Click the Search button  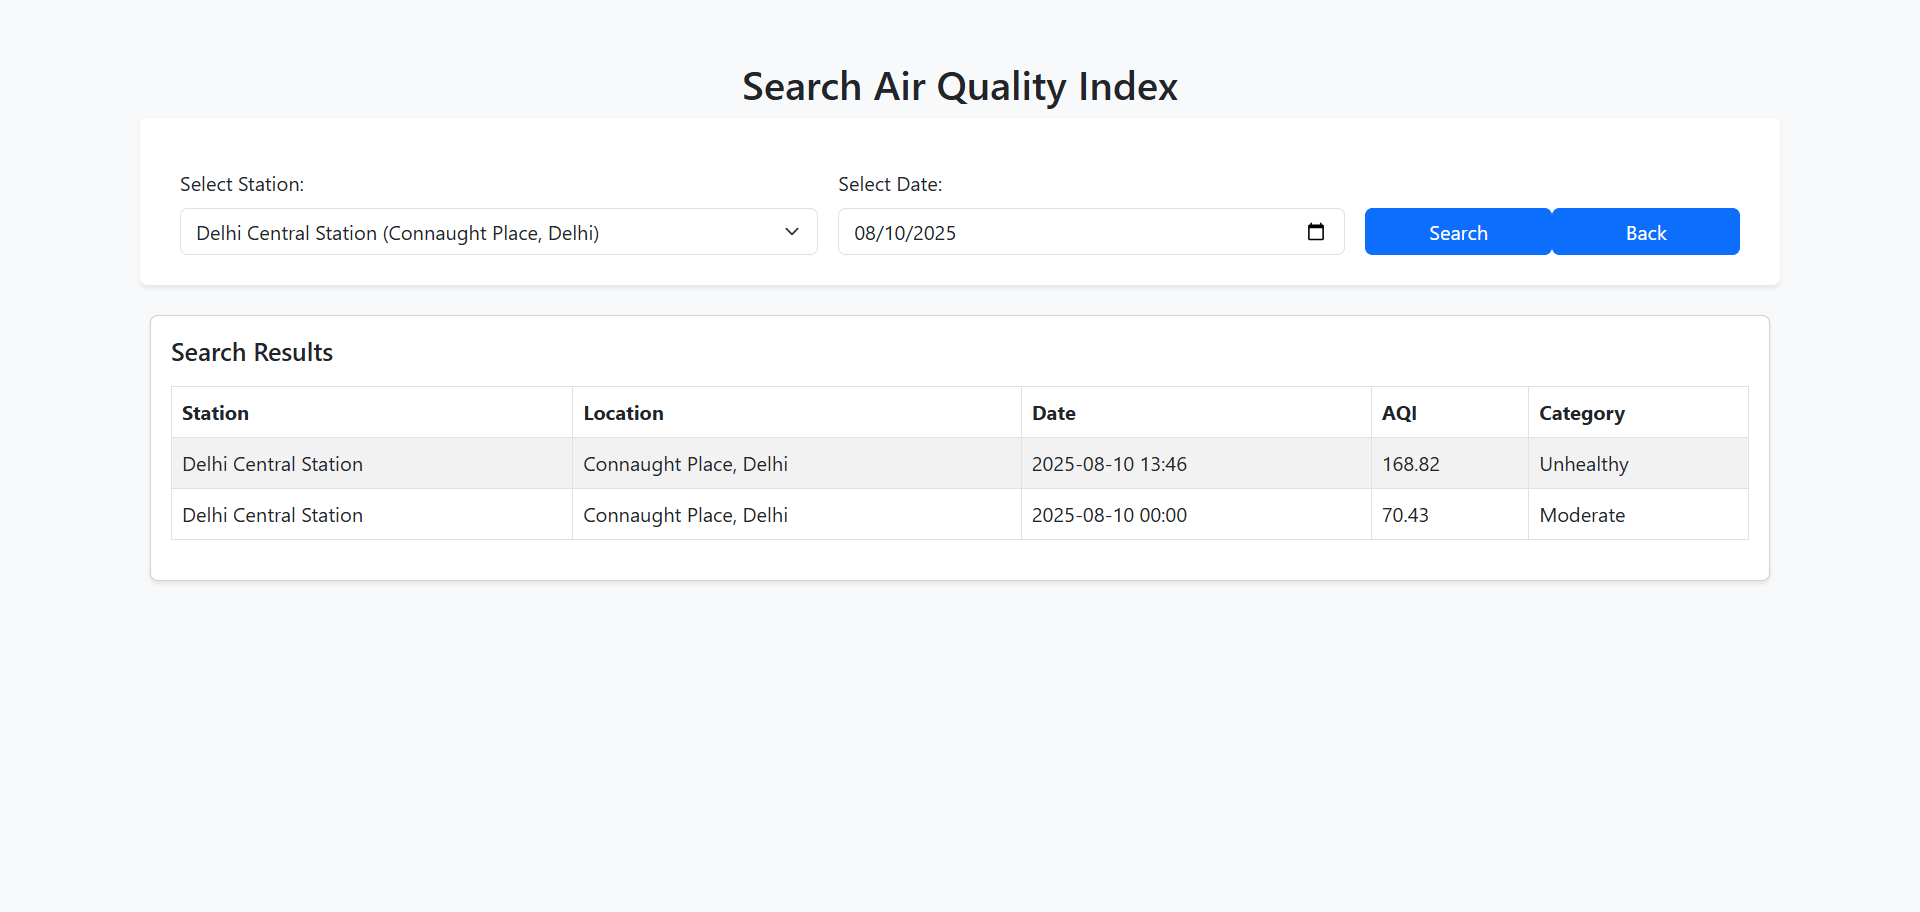tap(1457, 231)
